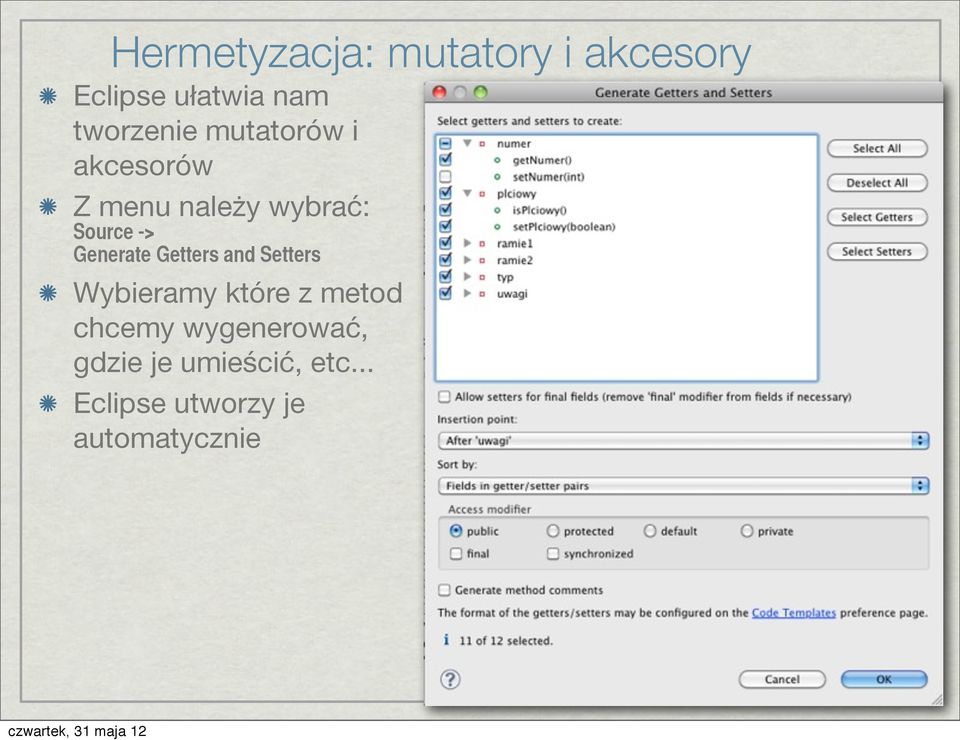Screen dimensions: 960x740
Task: Uncheck the ramie2 checkbox
Action: click(x=446, y=260)
